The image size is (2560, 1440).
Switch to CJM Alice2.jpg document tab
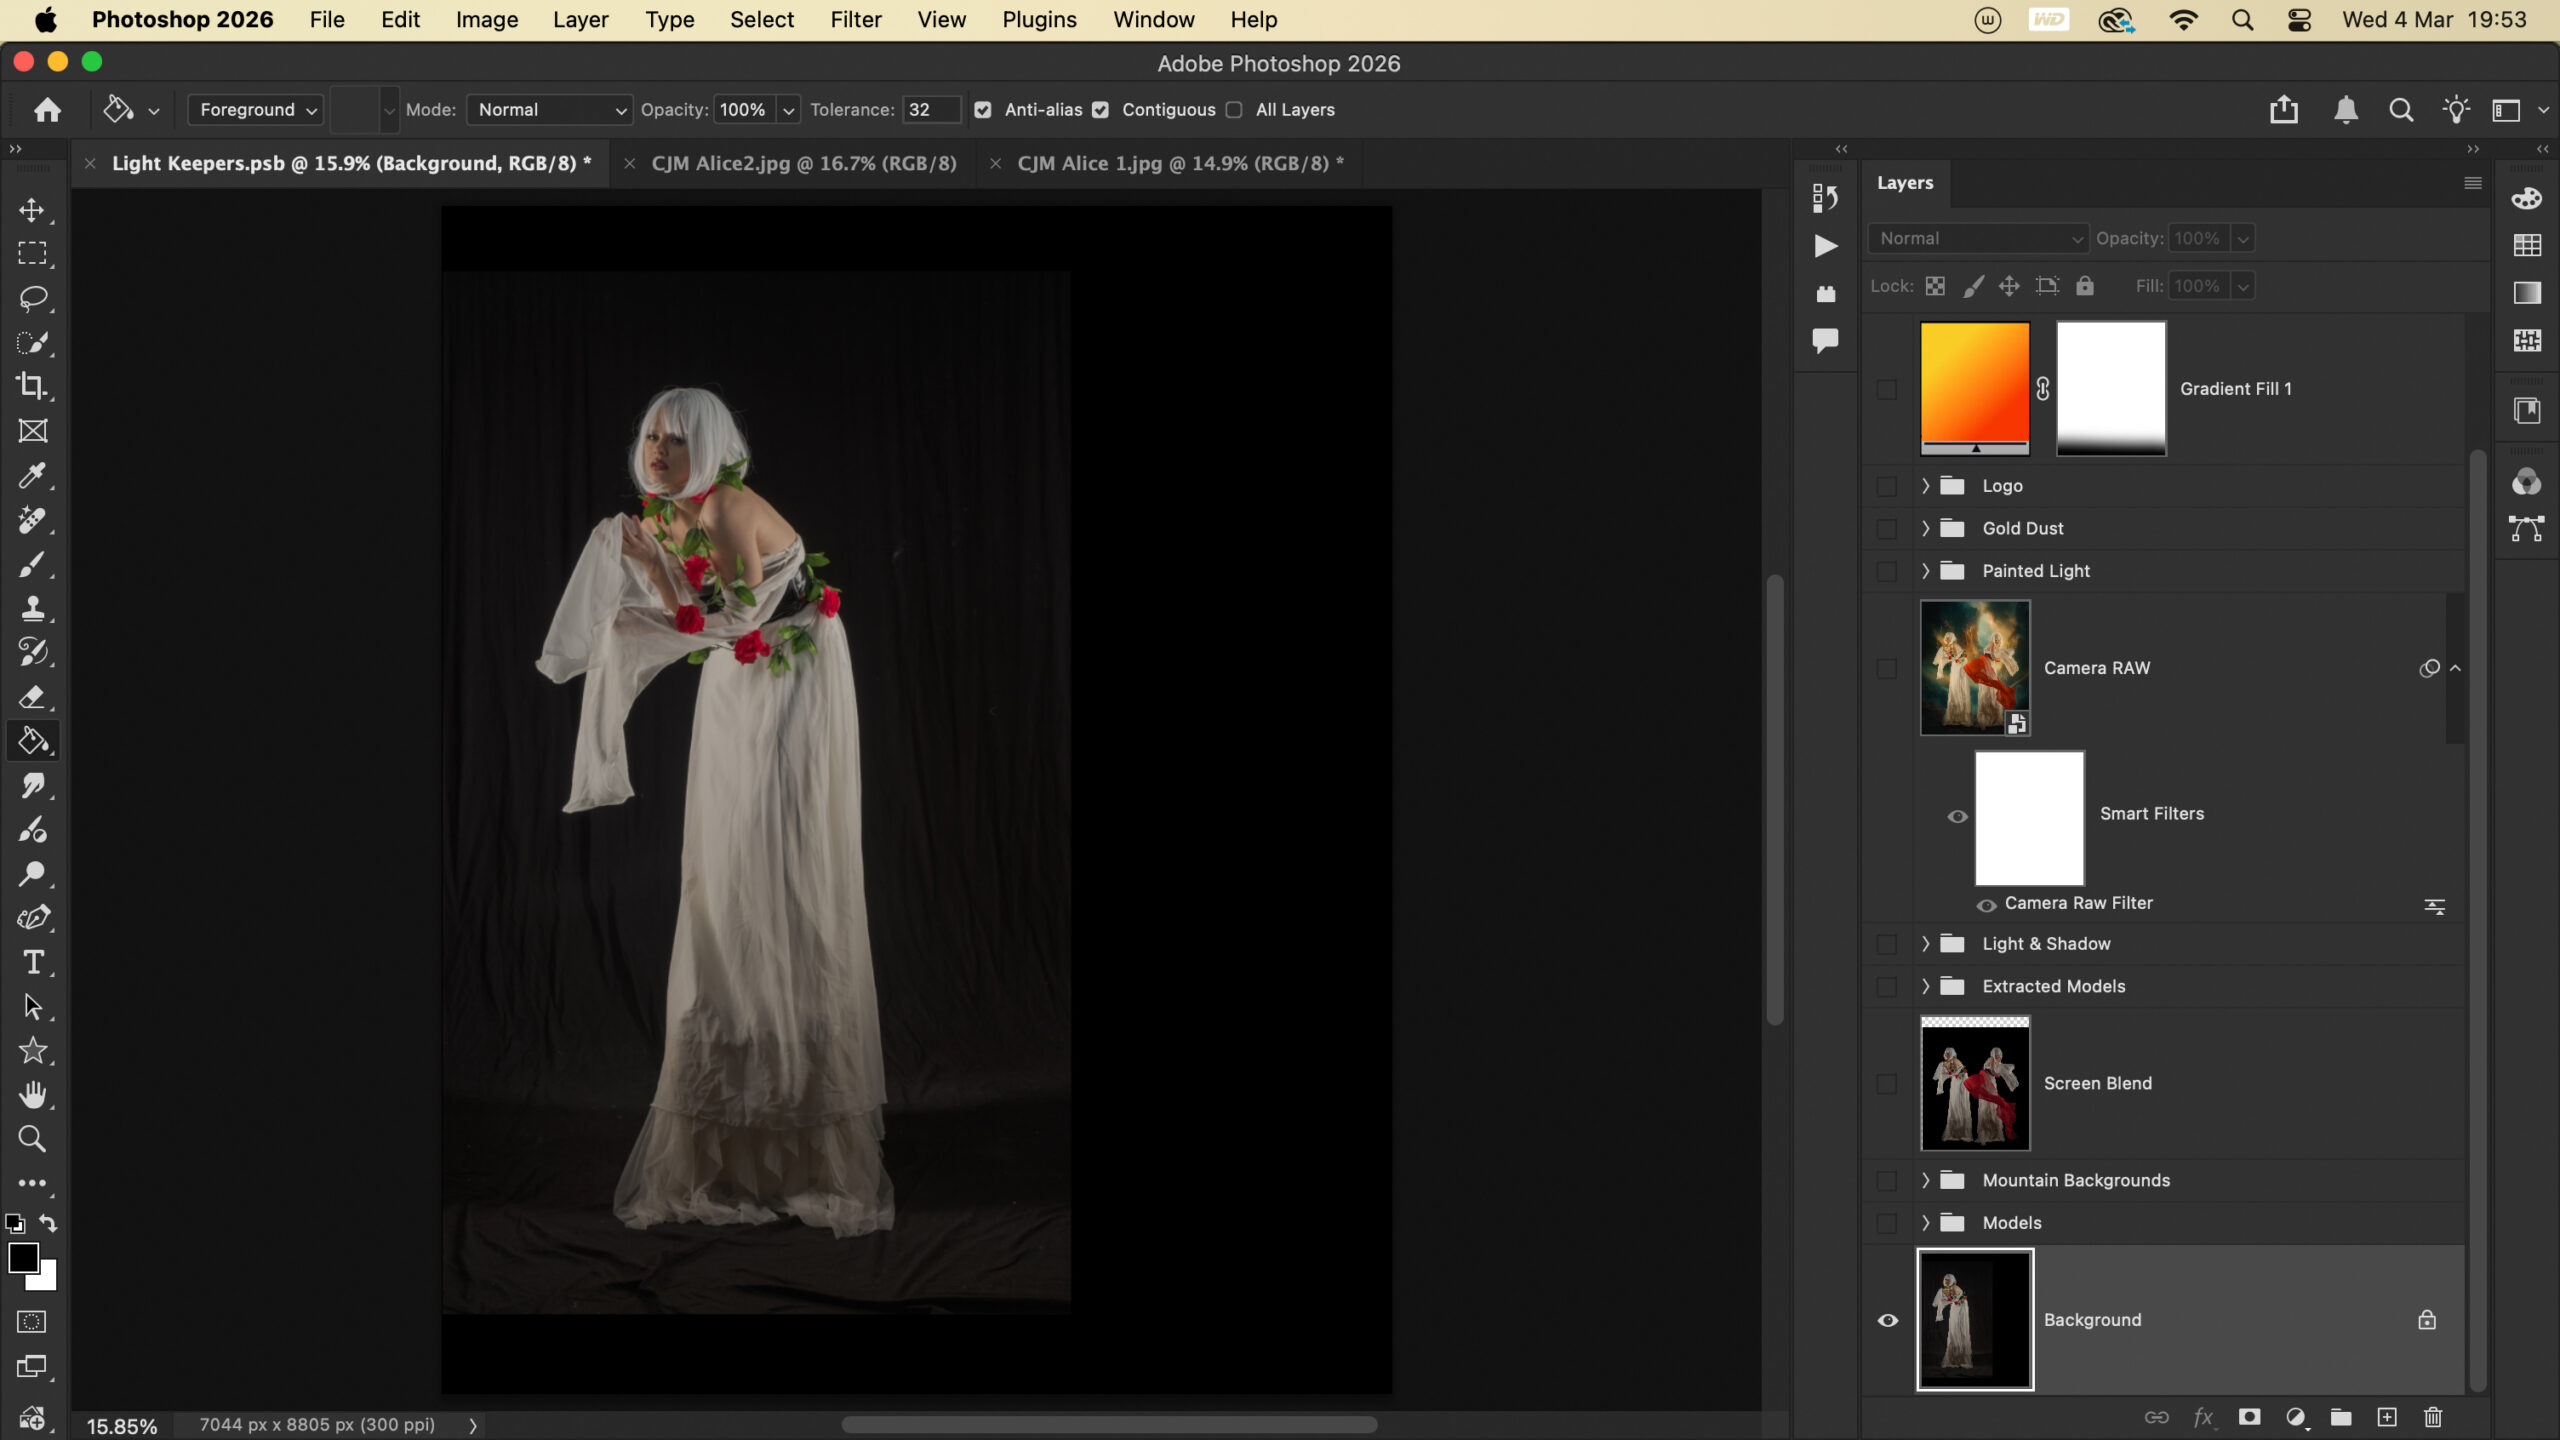pos(803,163)
